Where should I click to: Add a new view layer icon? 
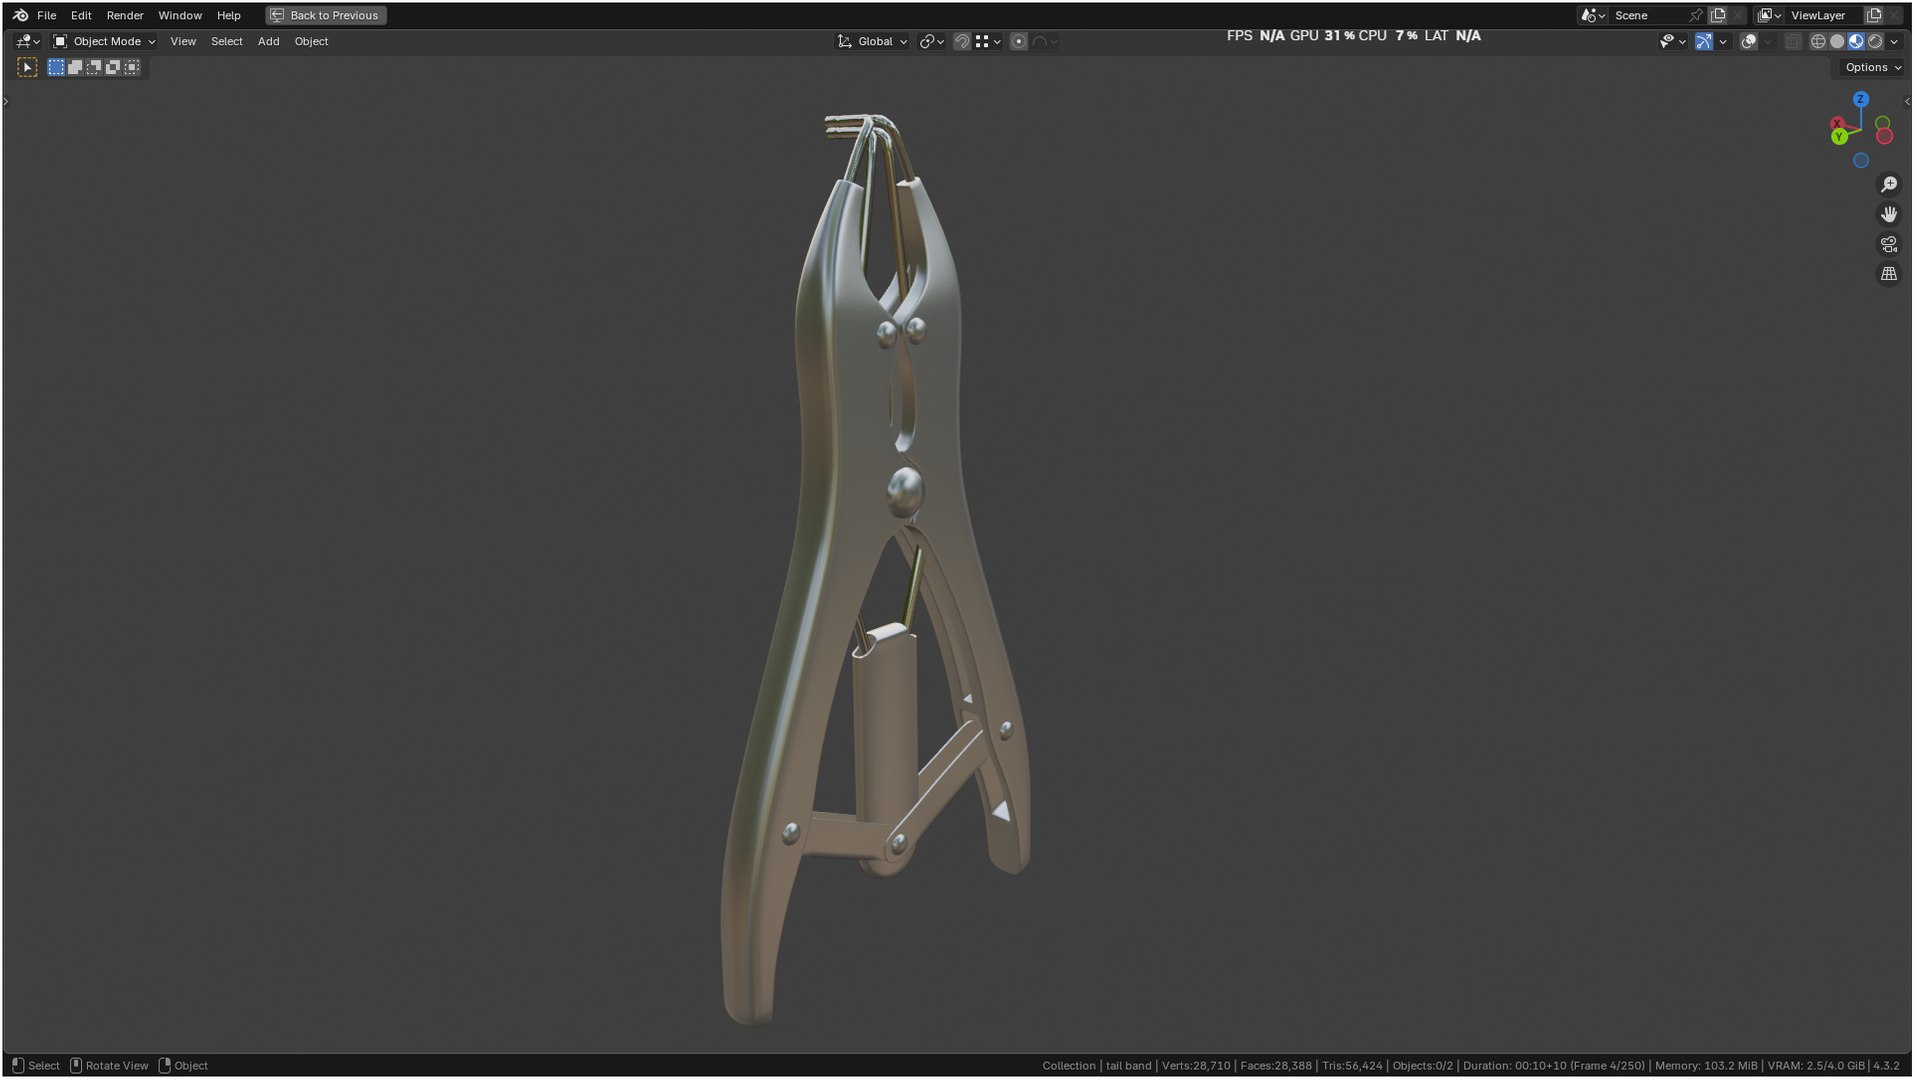click(1874, 15)
